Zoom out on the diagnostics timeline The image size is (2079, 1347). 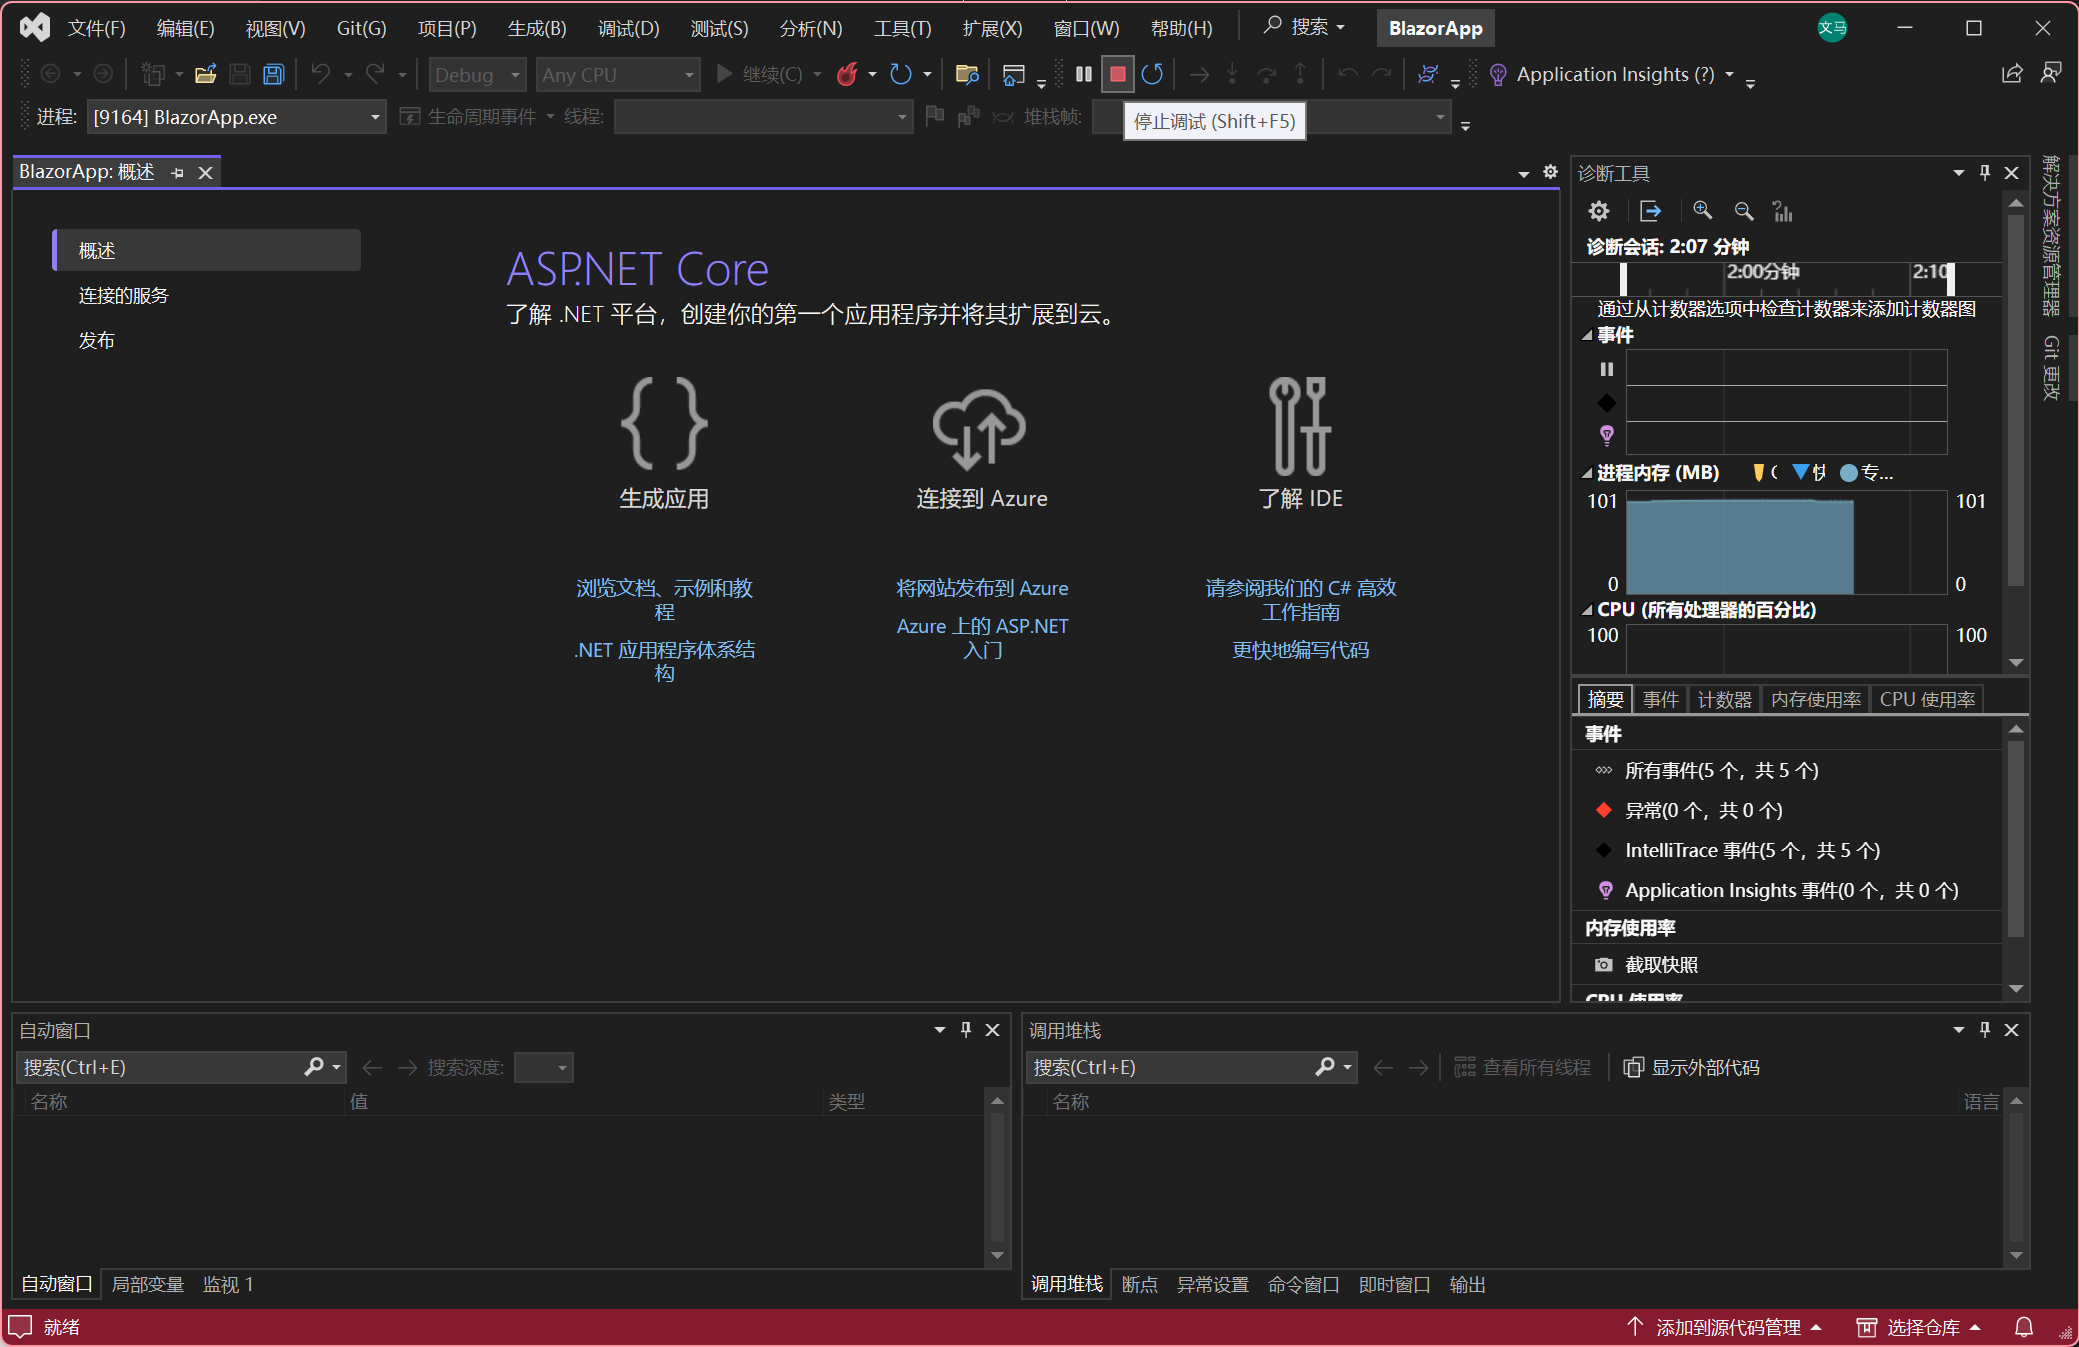point(1744,211)
